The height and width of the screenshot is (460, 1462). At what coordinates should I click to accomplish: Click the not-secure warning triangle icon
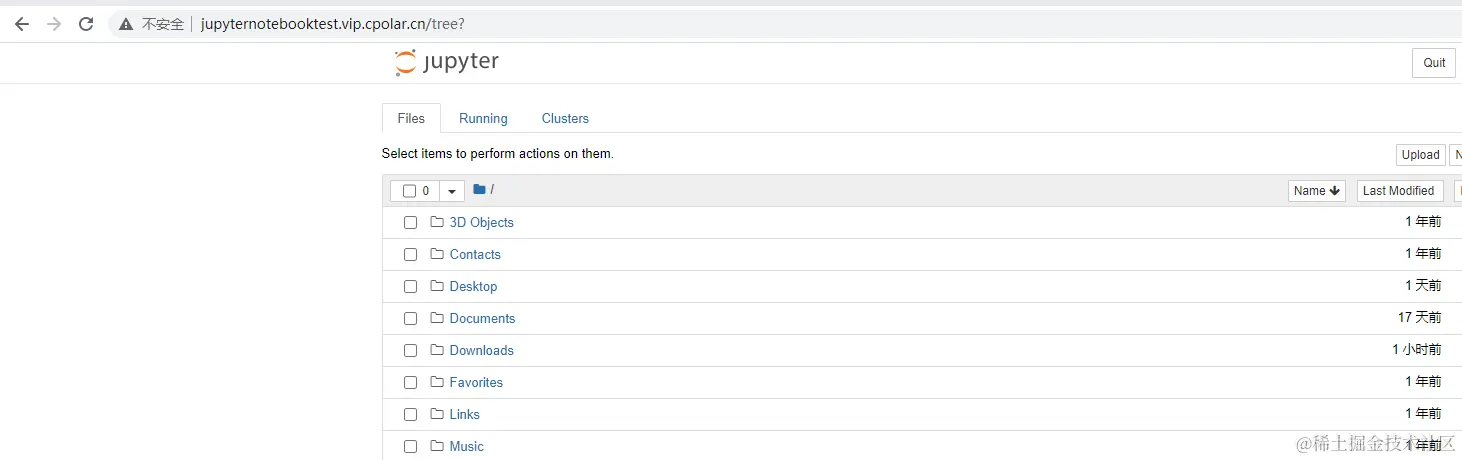click(x=125, y=24)
